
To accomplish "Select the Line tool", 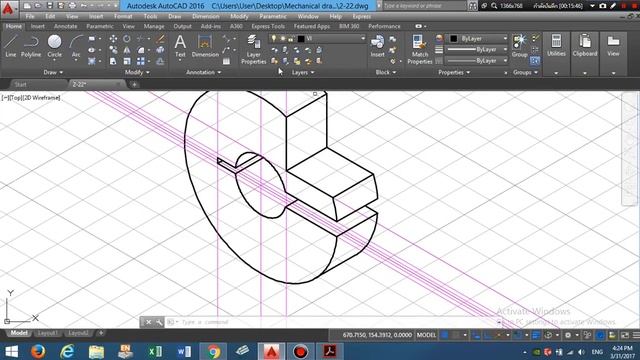I will [11, 46].
